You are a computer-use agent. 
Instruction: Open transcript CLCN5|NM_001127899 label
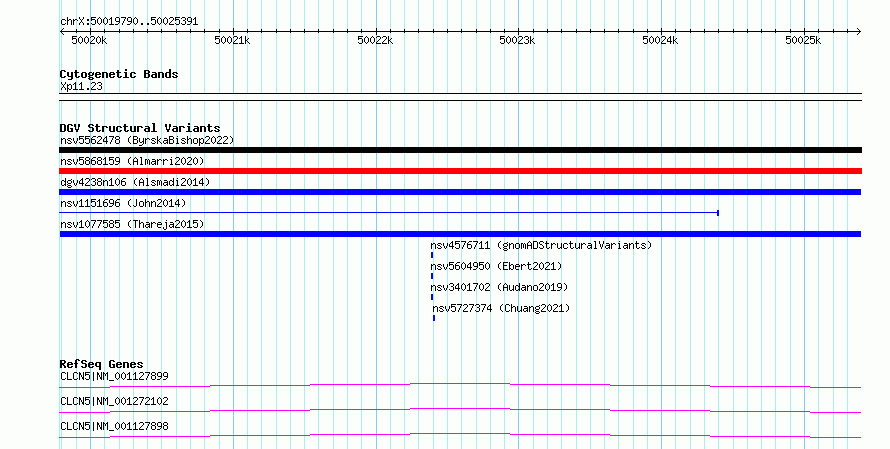point(114,376)
